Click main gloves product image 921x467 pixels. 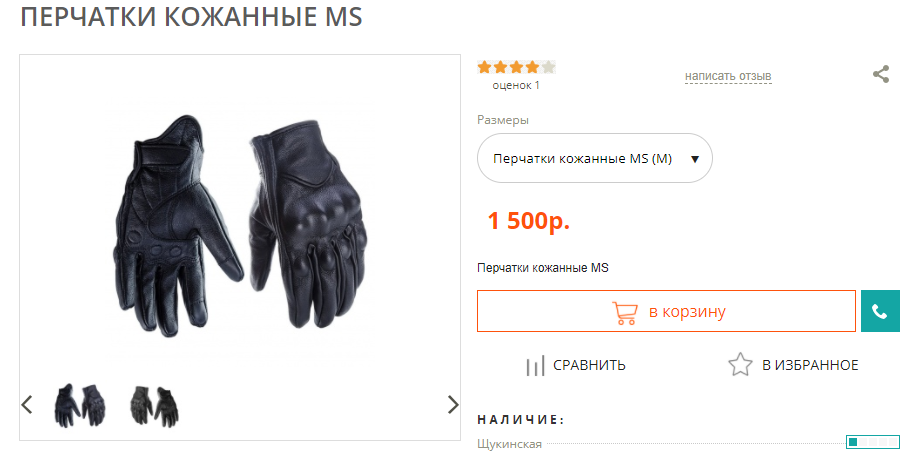[240, 225]
